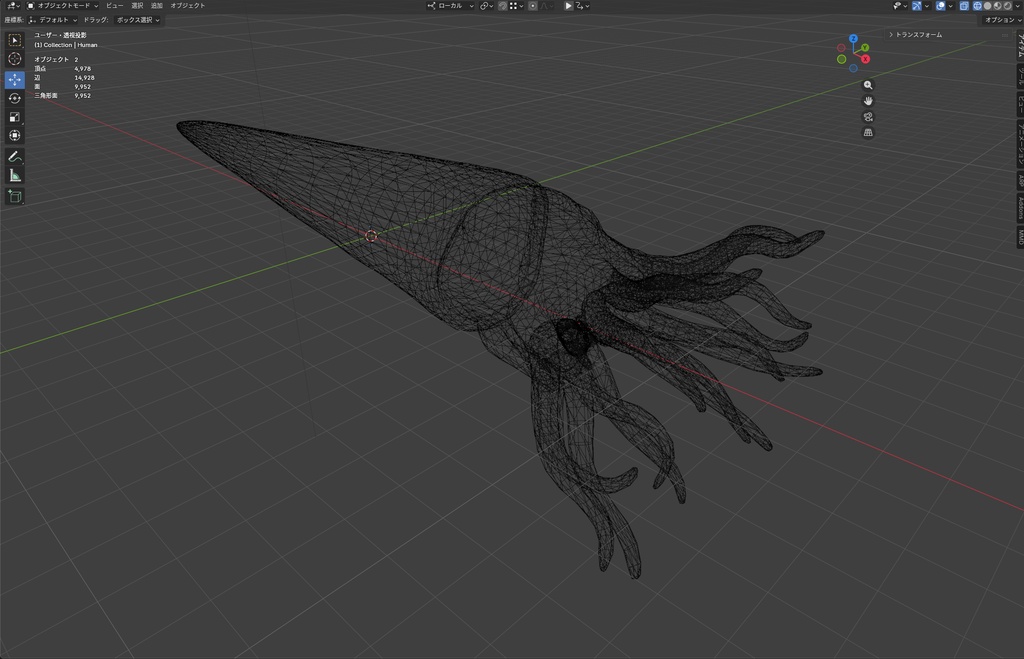The image size is (1024, 659).
Task: Open the 選択 menu
Action: click(x=137, y=5)
